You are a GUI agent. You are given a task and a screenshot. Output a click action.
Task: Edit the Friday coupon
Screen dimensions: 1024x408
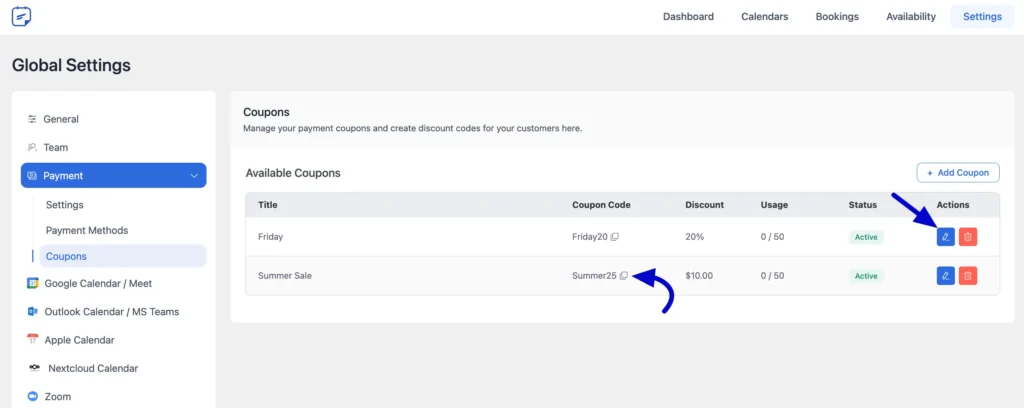[x=946, y=237]
